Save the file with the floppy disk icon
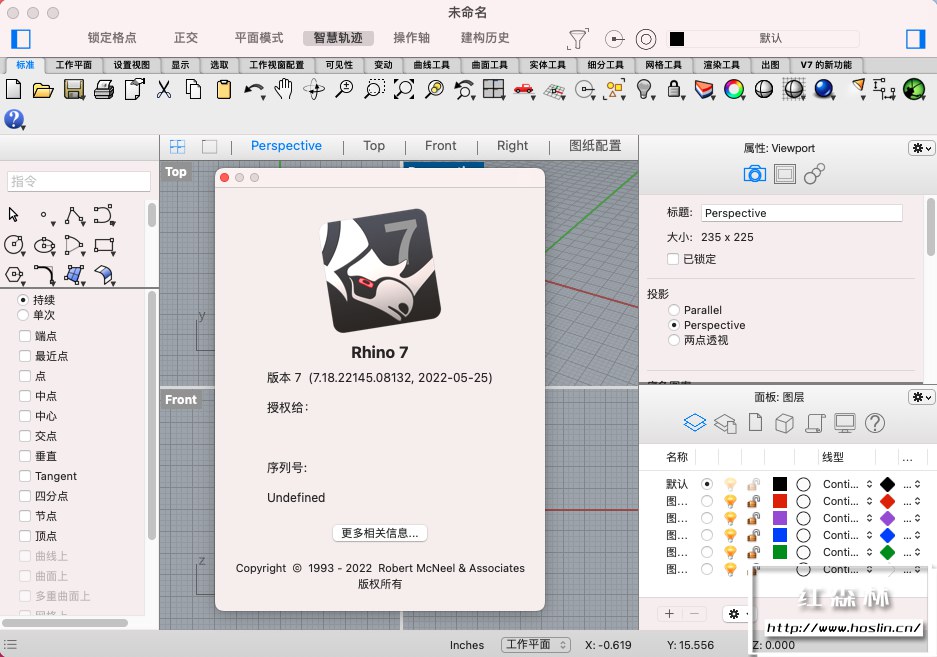Image resolution: width=937 pixels, height=657 pixels. [x=74, y=90]
